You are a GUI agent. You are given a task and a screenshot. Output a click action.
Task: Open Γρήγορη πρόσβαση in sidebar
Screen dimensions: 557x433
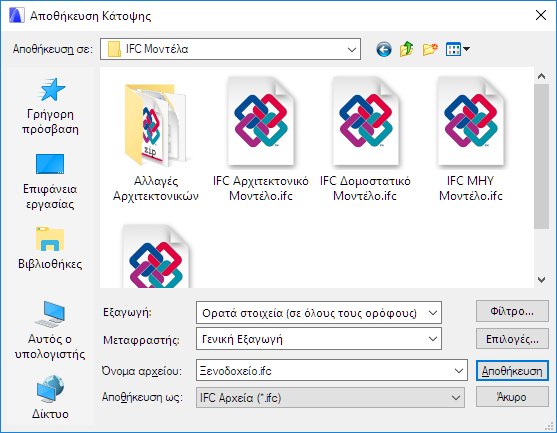click(50, 106)
